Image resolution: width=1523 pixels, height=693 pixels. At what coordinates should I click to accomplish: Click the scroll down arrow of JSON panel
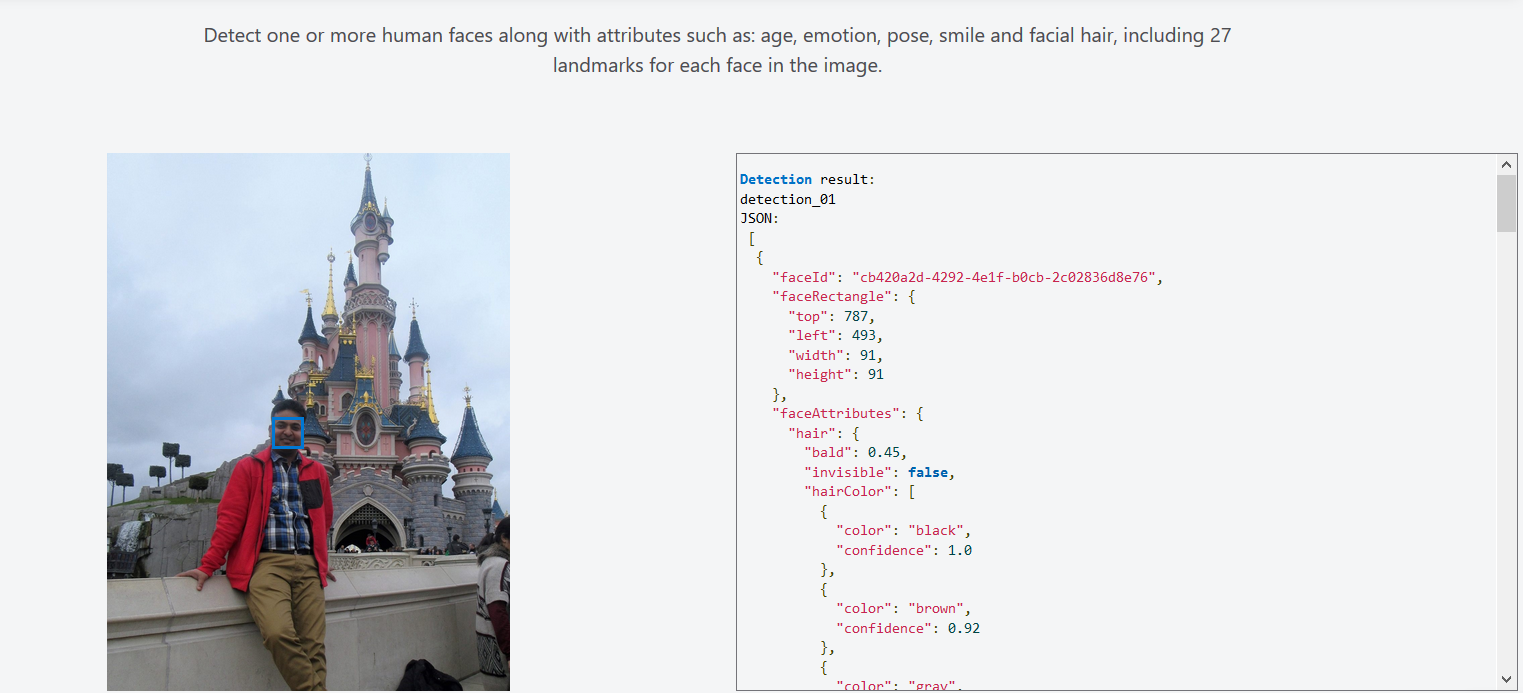coord(1506,679)
